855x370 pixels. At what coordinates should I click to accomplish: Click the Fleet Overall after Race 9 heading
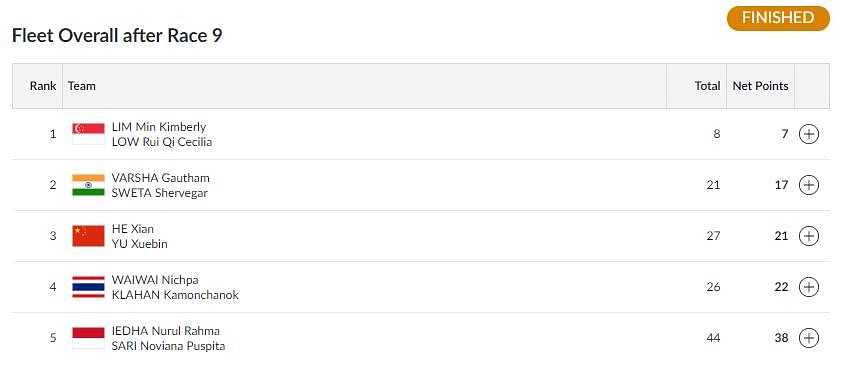coord(117,36)
